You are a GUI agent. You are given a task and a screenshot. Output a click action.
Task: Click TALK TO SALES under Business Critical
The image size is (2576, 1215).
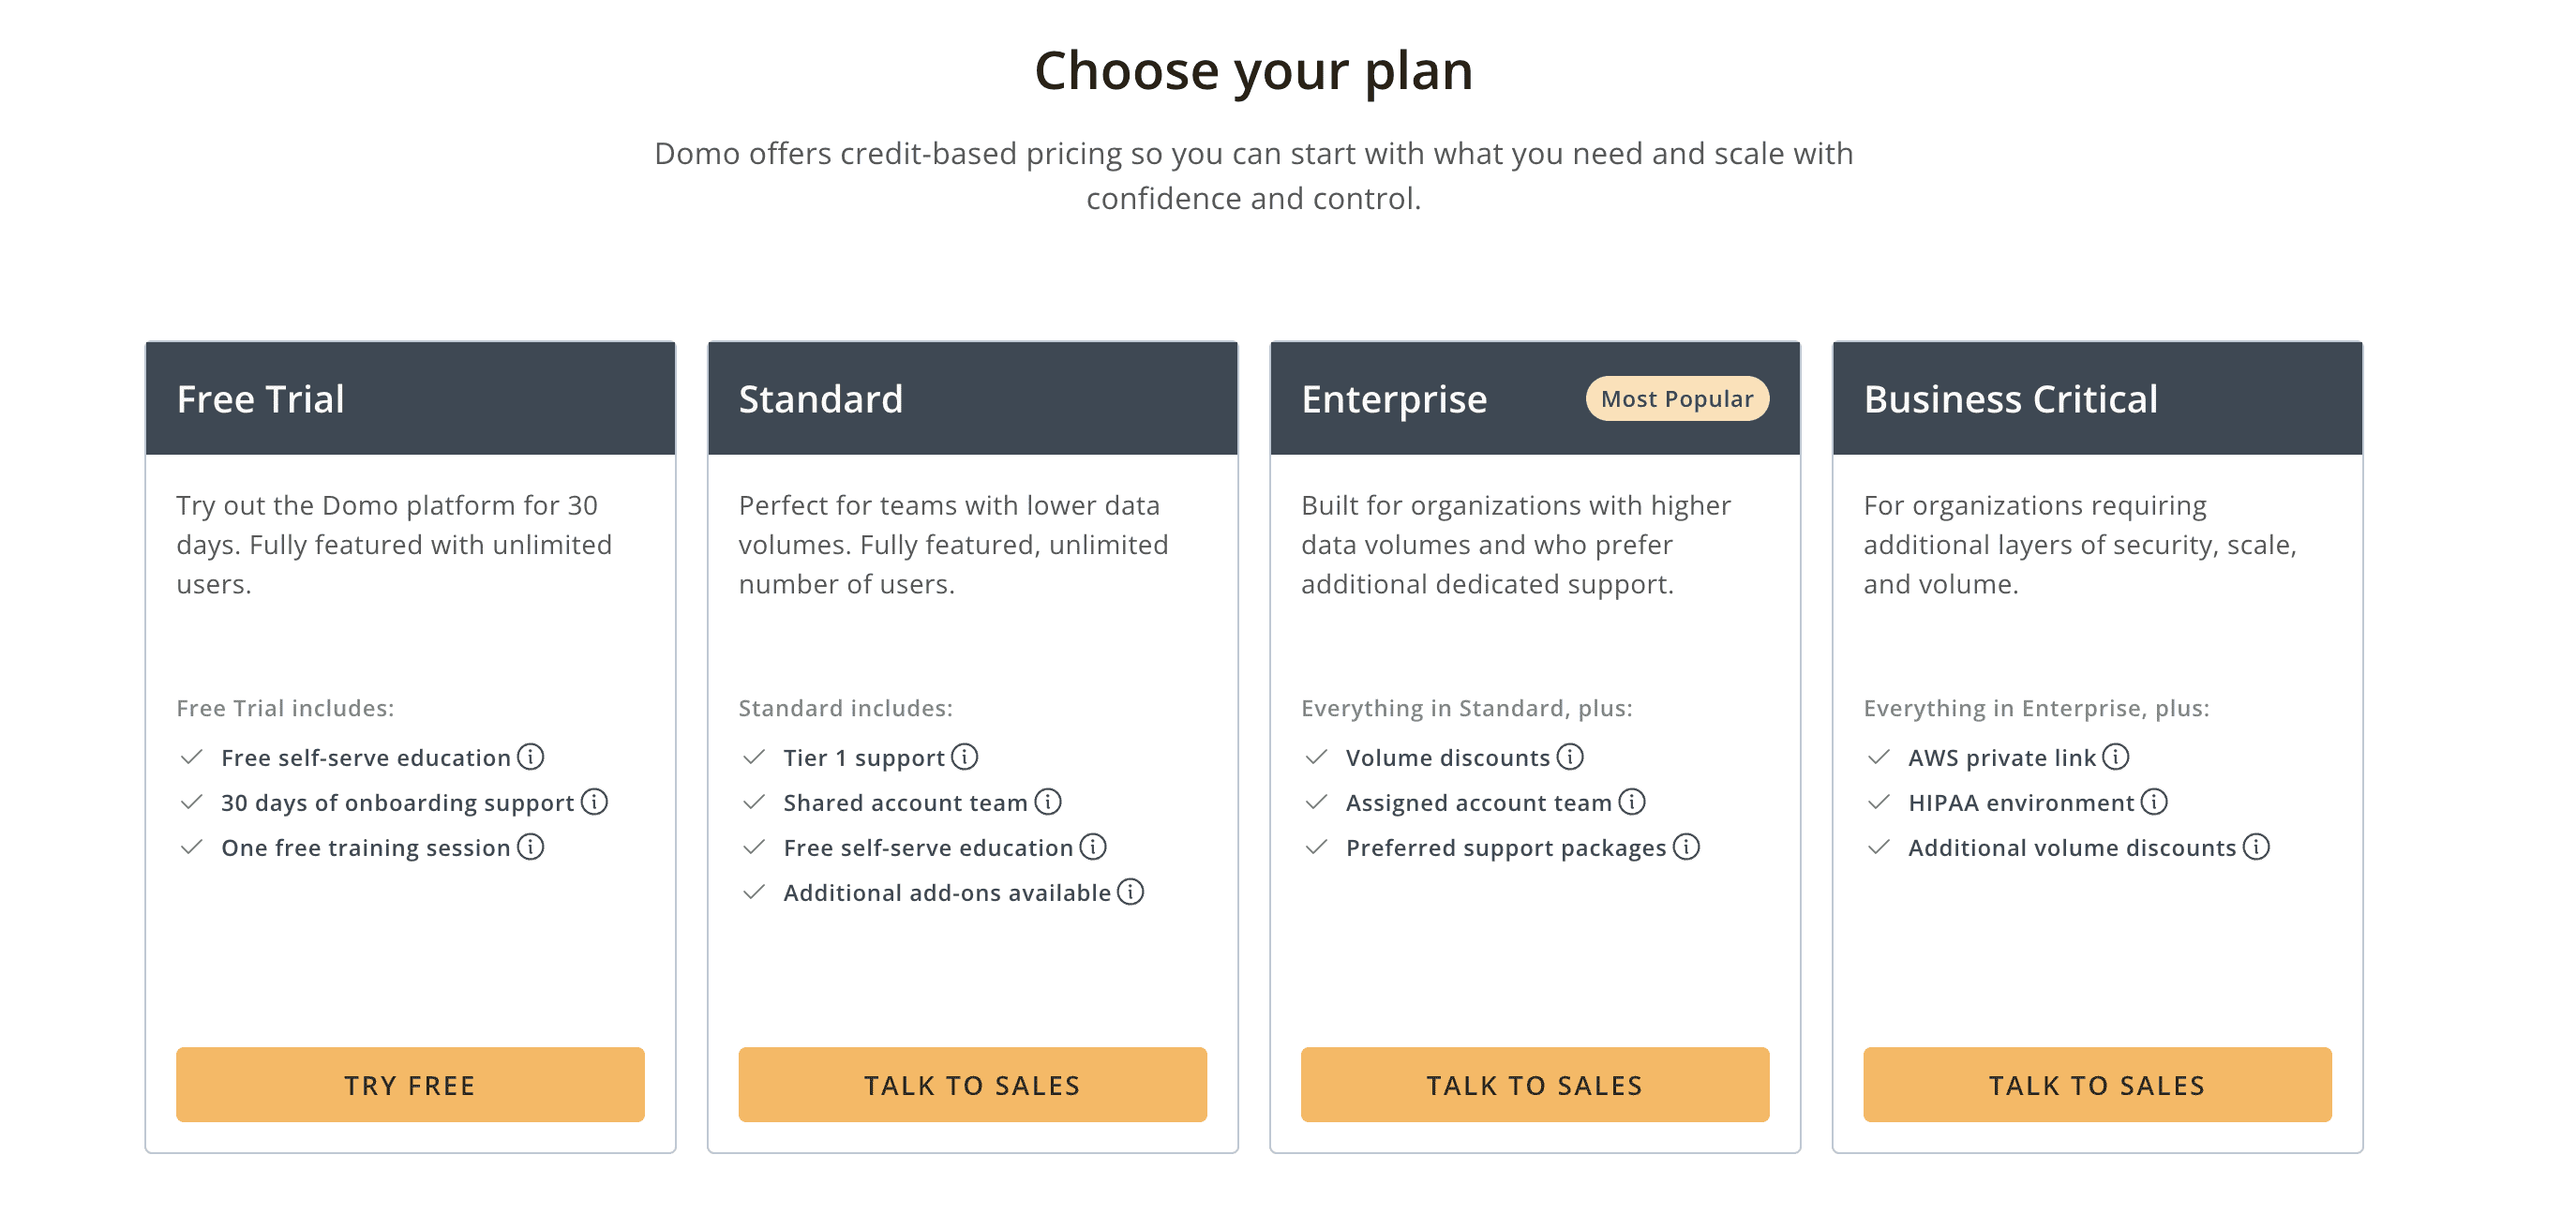[2097, 1084]
